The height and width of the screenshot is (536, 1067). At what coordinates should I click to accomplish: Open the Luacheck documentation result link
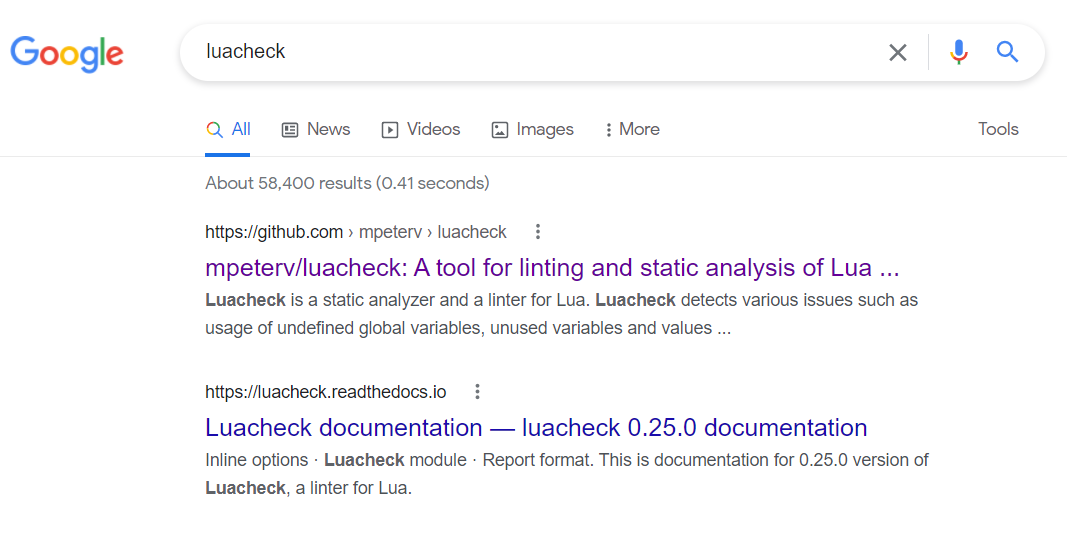[x=536, y=428]
